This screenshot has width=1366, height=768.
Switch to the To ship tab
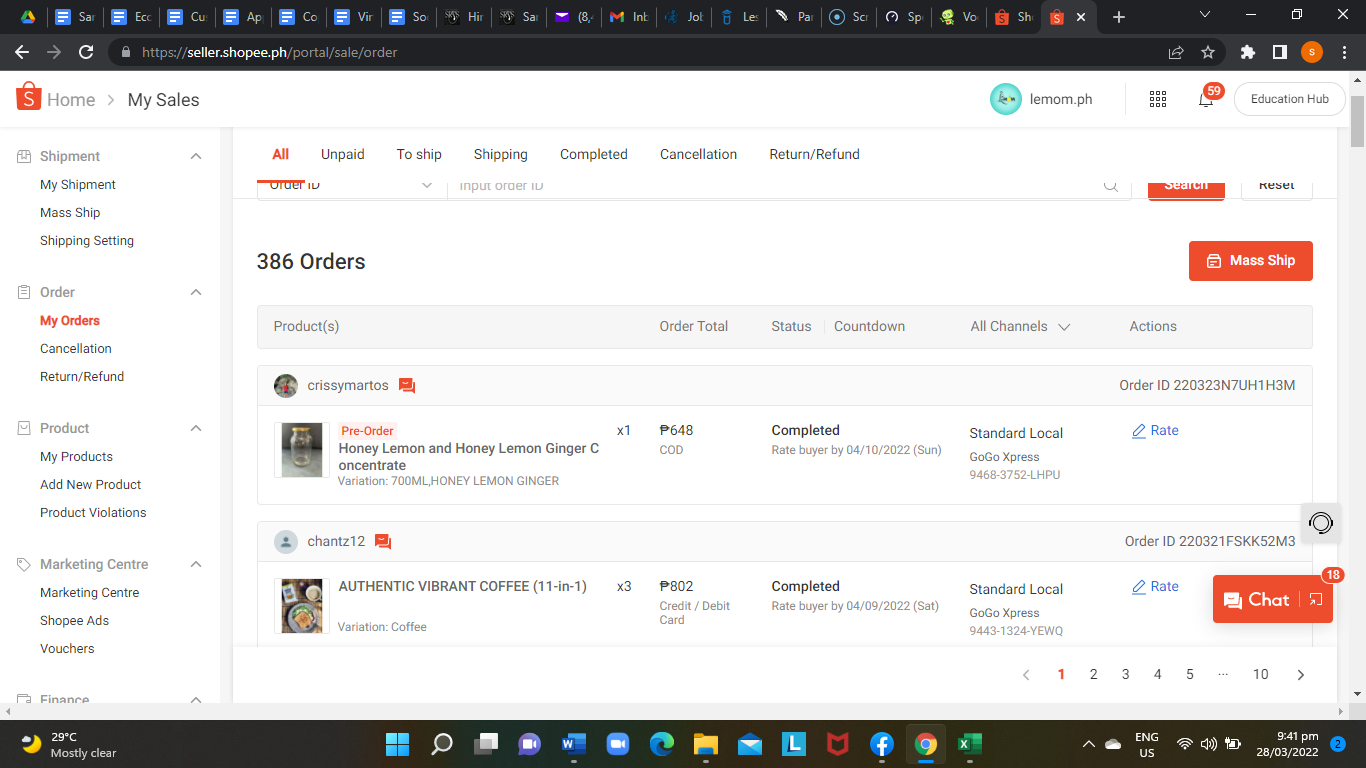pos(419,154)
